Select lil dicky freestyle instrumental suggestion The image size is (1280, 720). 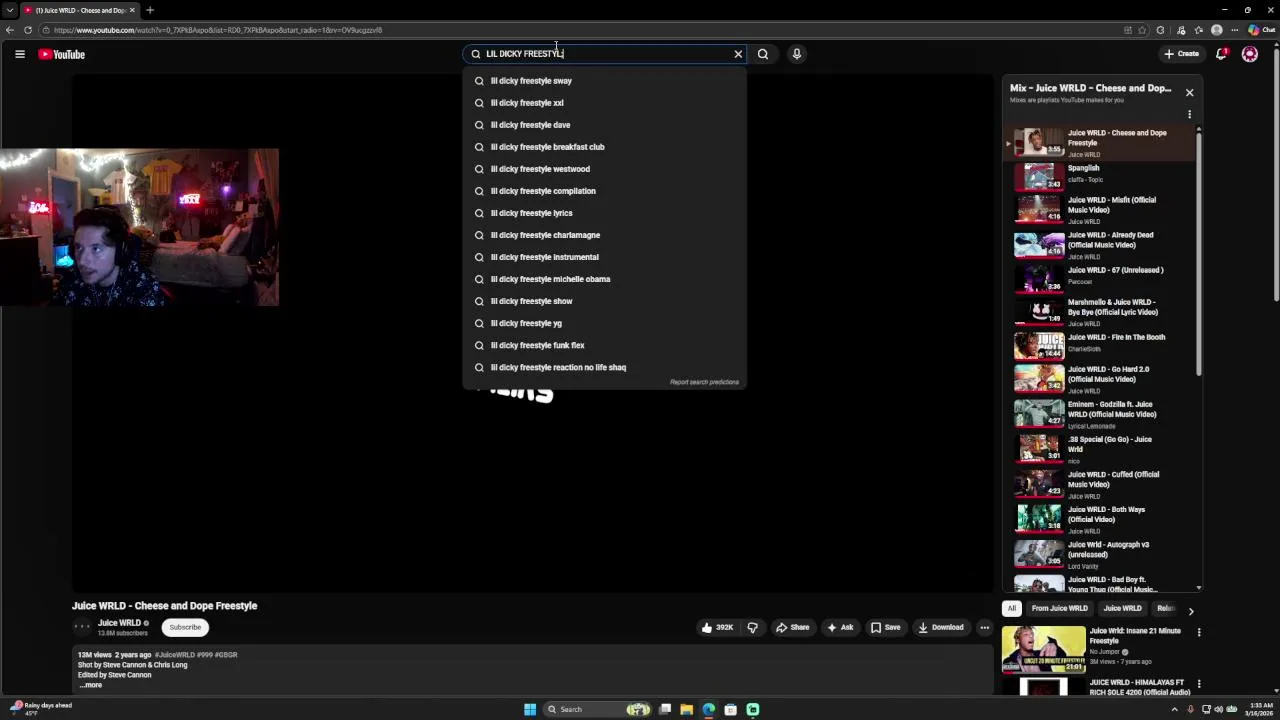(x=604, y=257)
